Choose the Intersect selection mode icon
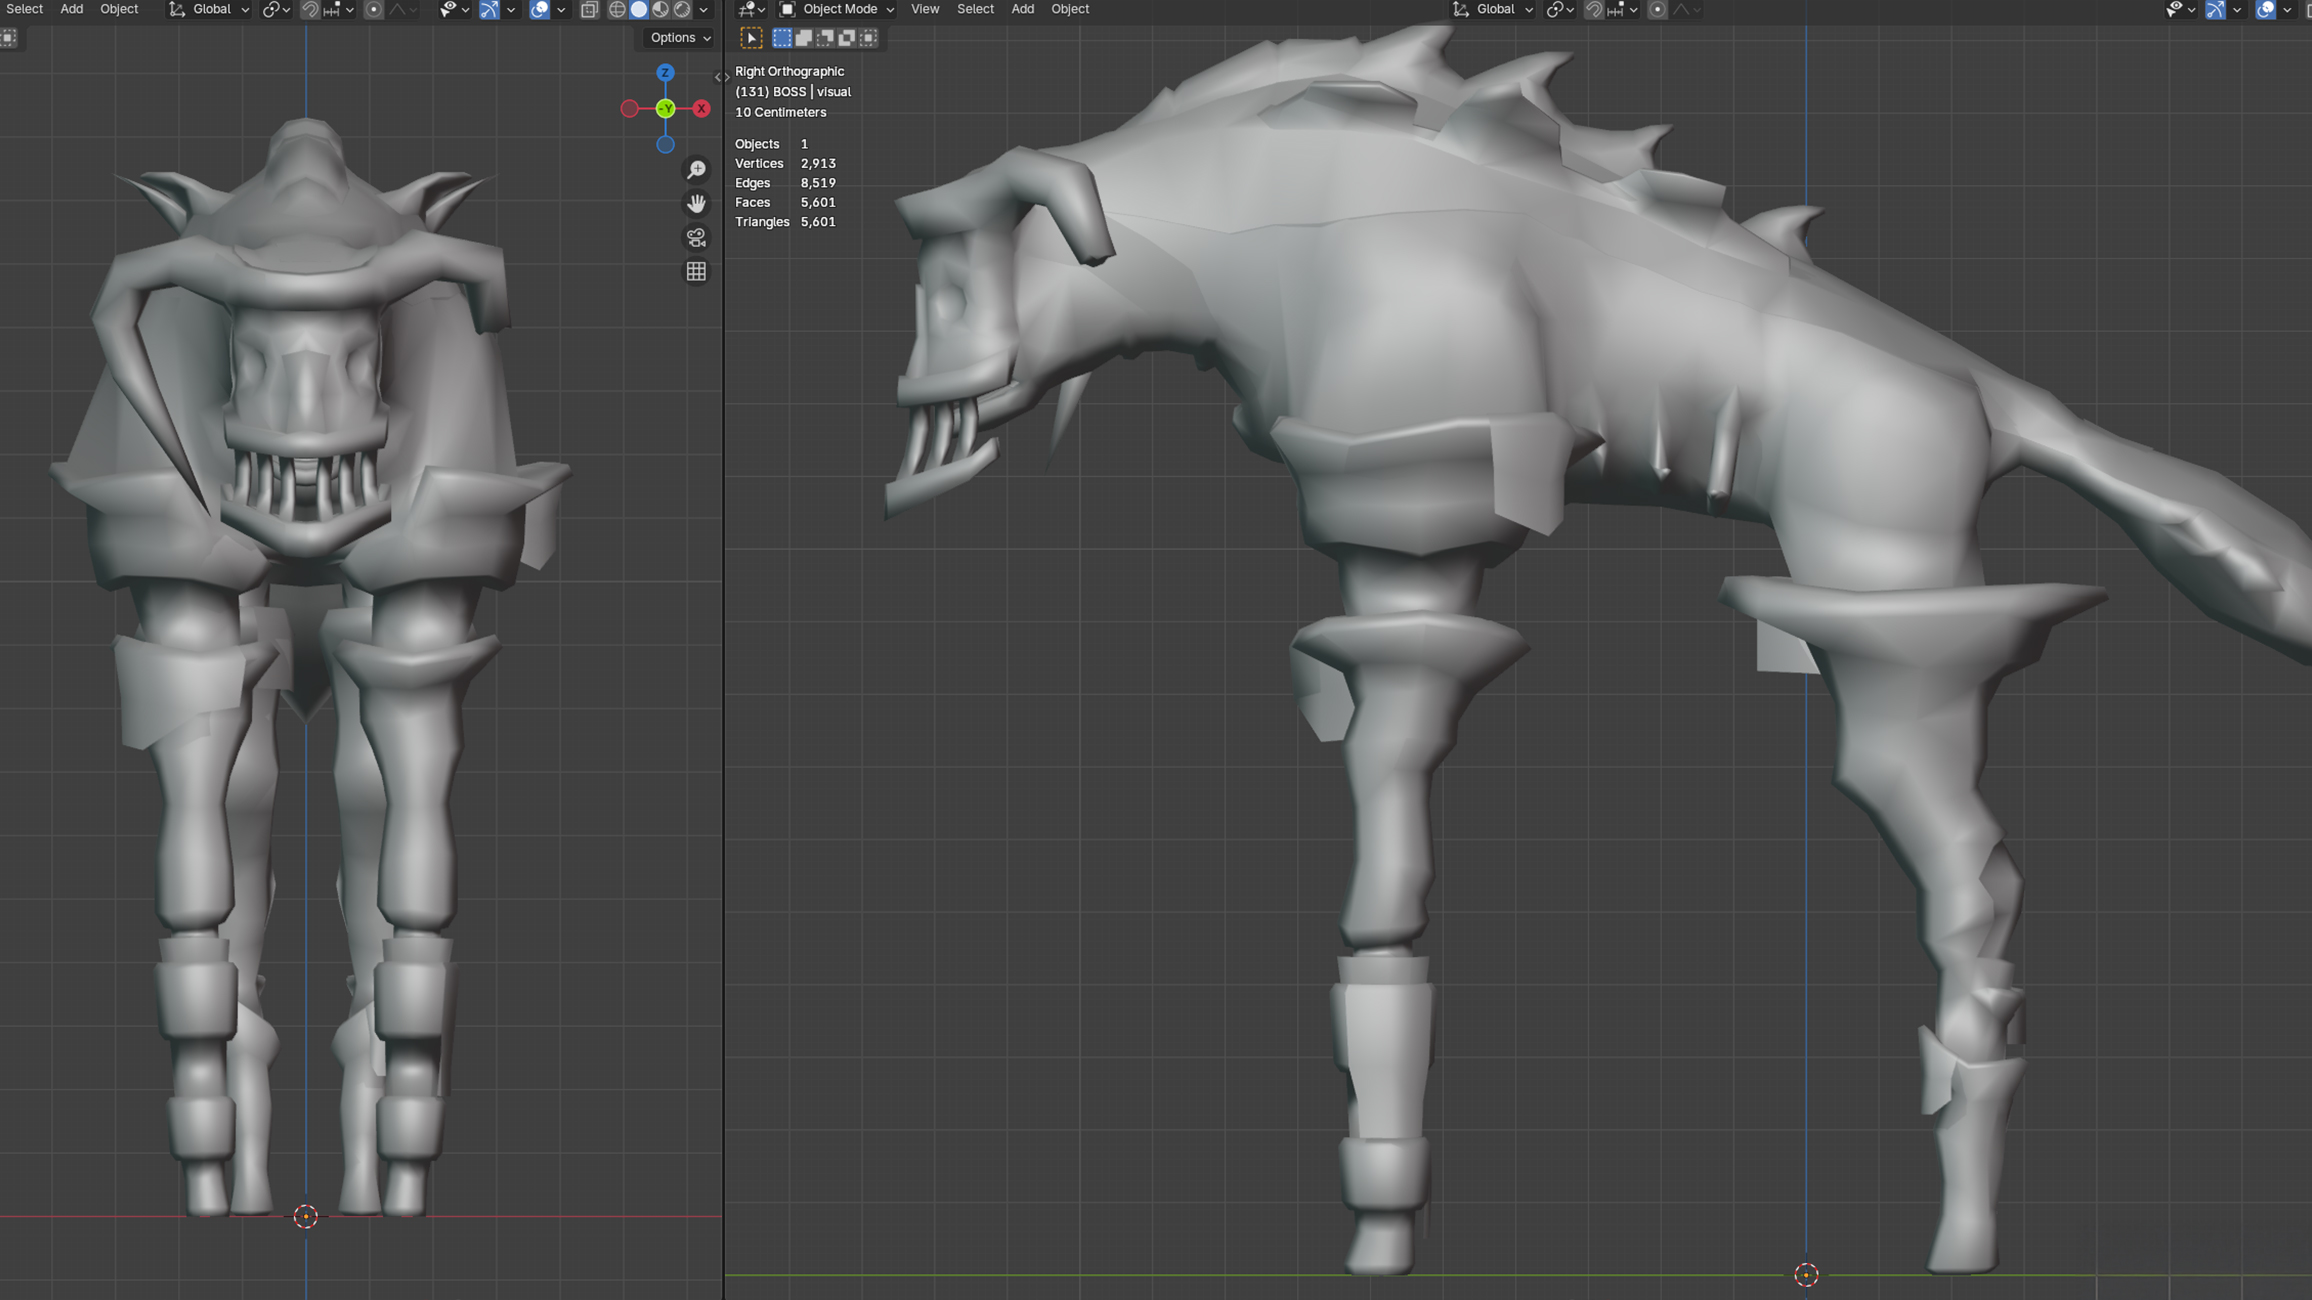 (868, 38)
